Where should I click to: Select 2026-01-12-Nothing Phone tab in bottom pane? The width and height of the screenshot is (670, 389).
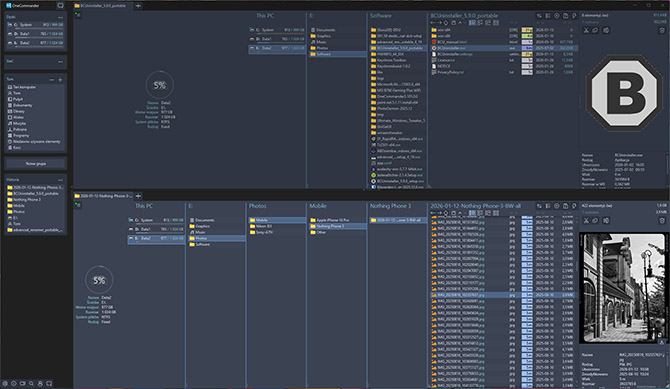pyautogui.click(x=103, y=196)
